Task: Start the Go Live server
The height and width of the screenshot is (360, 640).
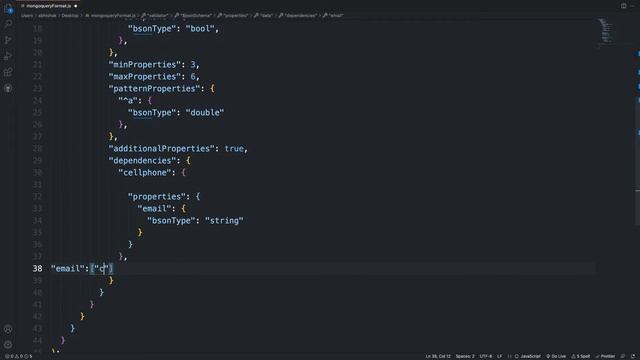Action: point(556,356)
